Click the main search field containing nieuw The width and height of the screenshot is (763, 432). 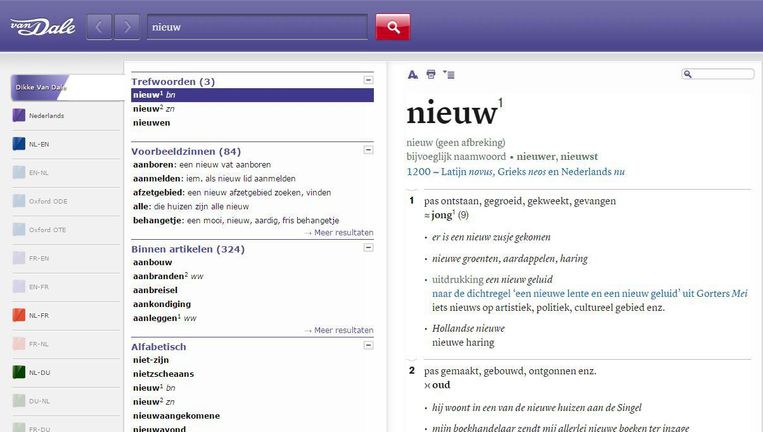tap(256, 27)
